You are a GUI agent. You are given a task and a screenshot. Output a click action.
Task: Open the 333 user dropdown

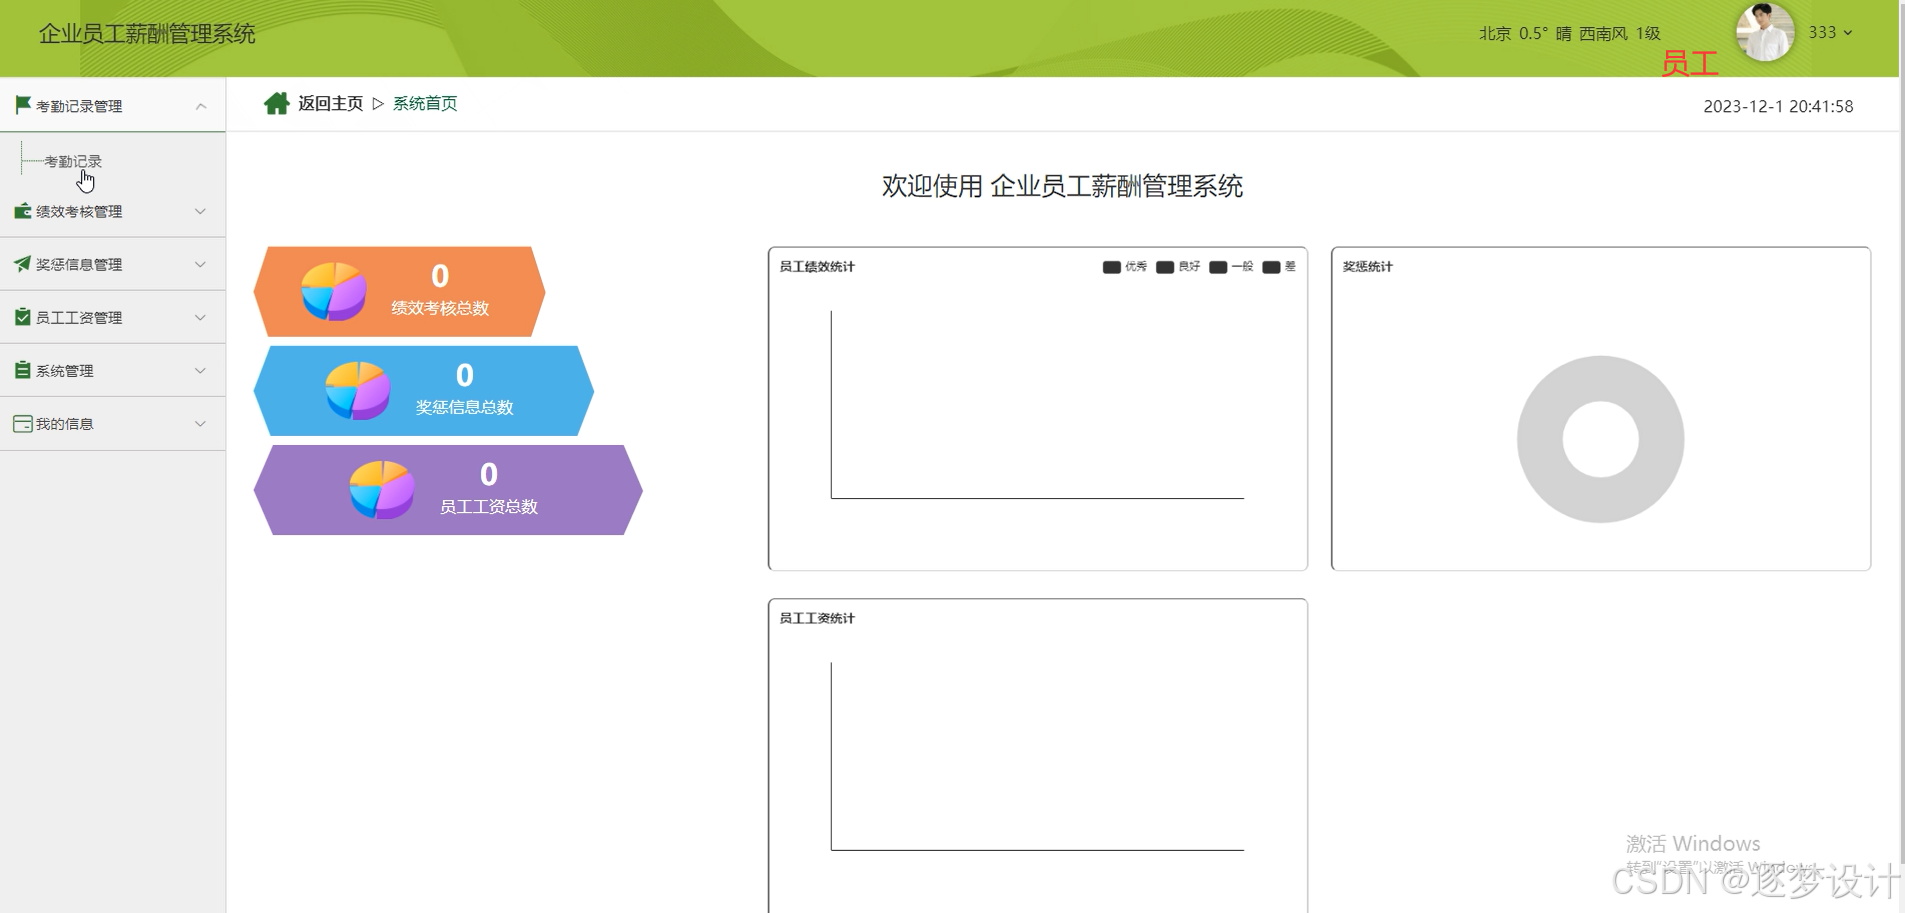1830,32
